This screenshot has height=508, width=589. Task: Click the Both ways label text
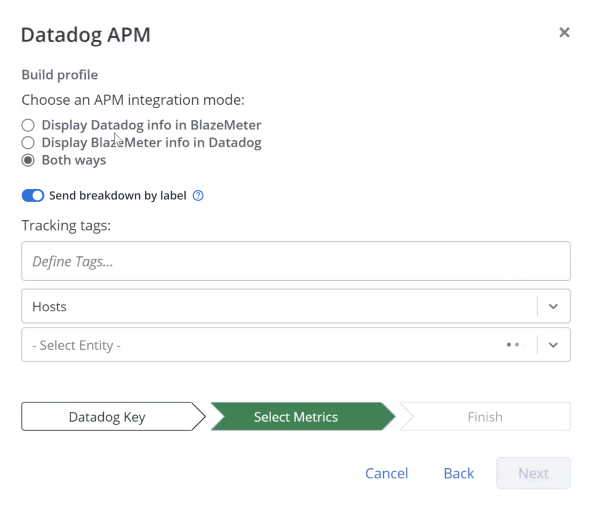pyautogui.click(x=74, y=160)
